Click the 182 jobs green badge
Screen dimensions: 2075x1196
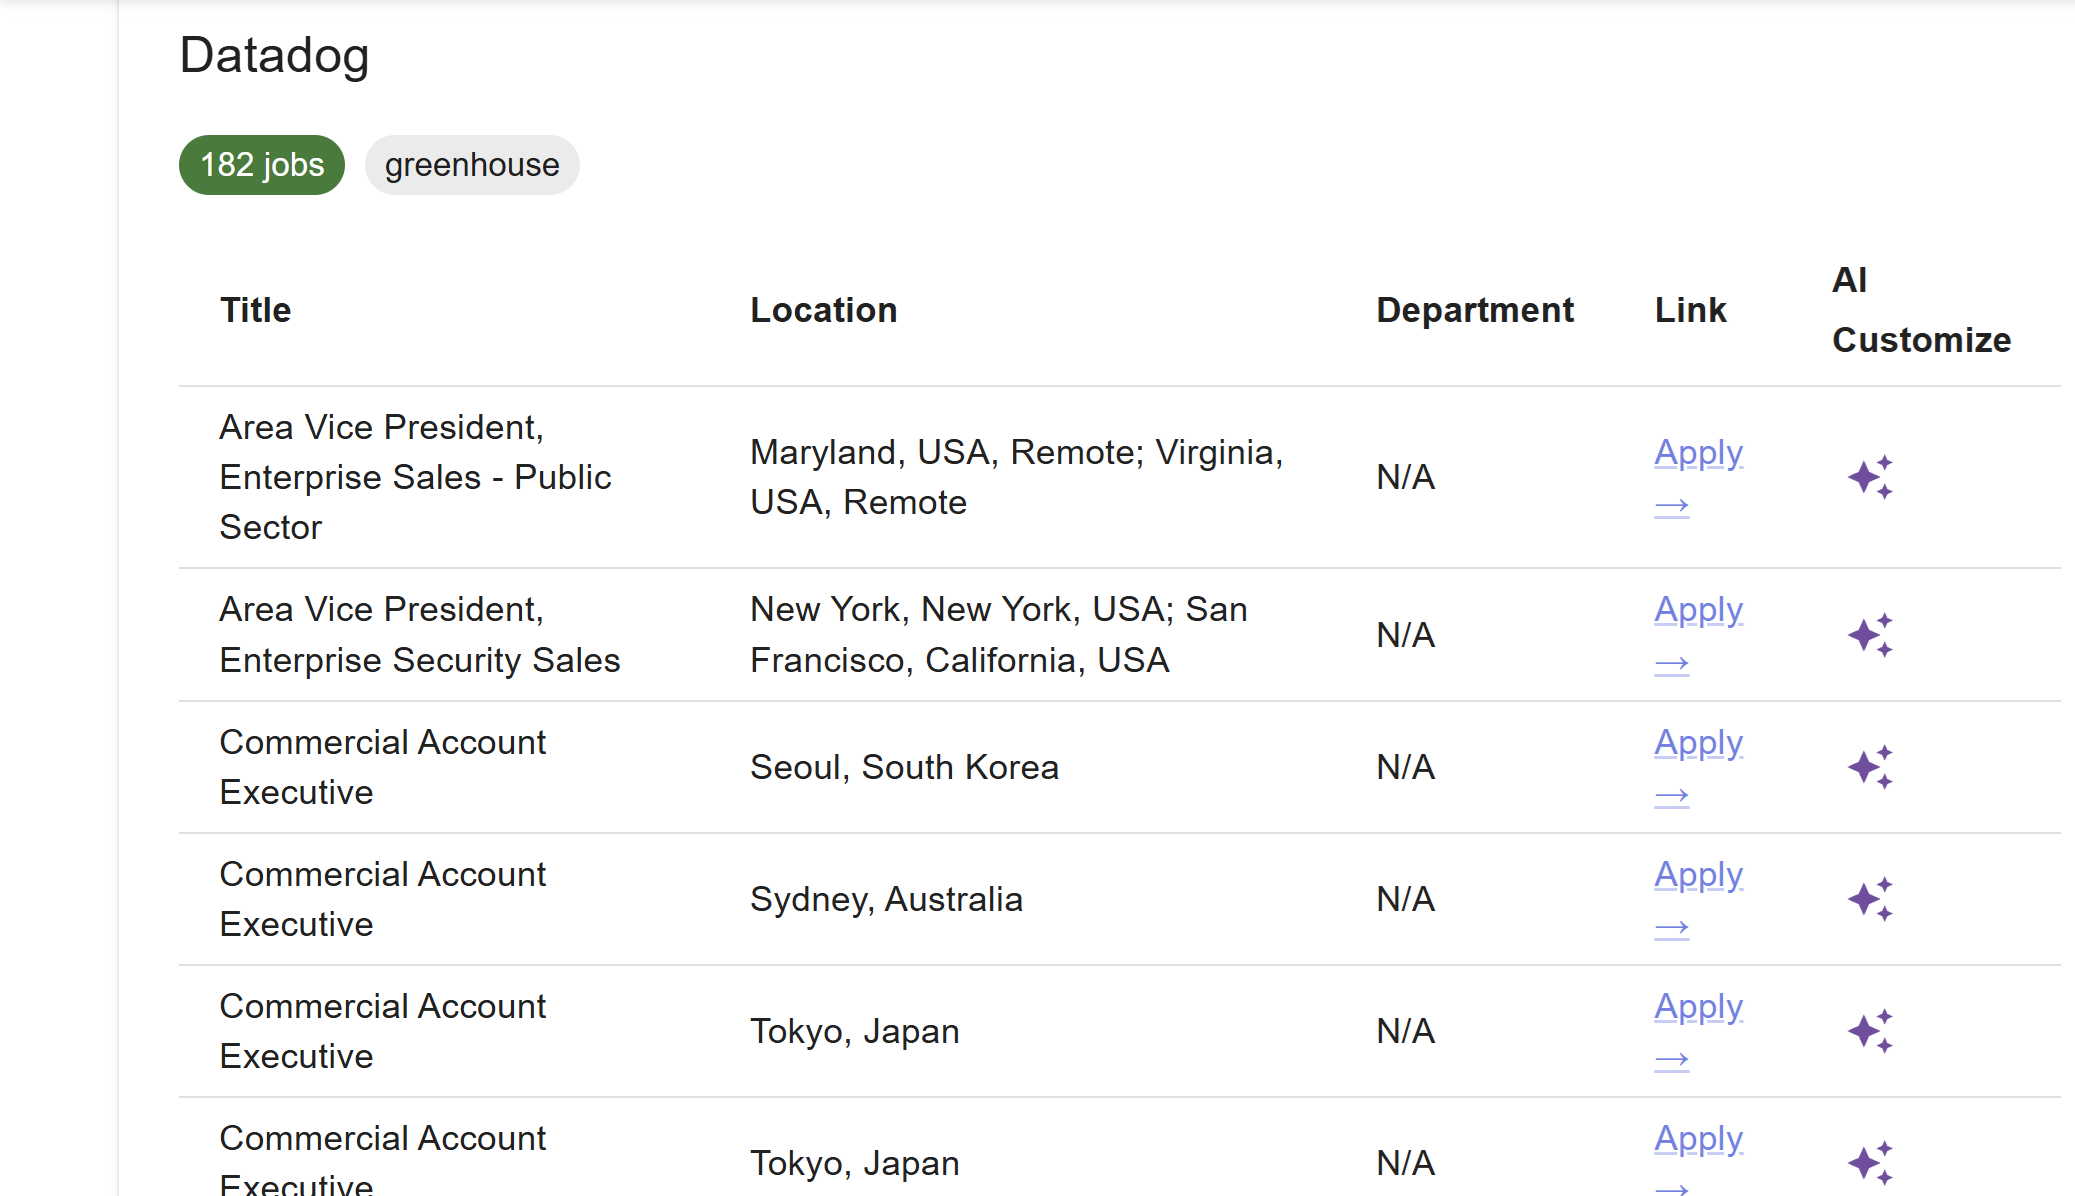click(262, 165)
